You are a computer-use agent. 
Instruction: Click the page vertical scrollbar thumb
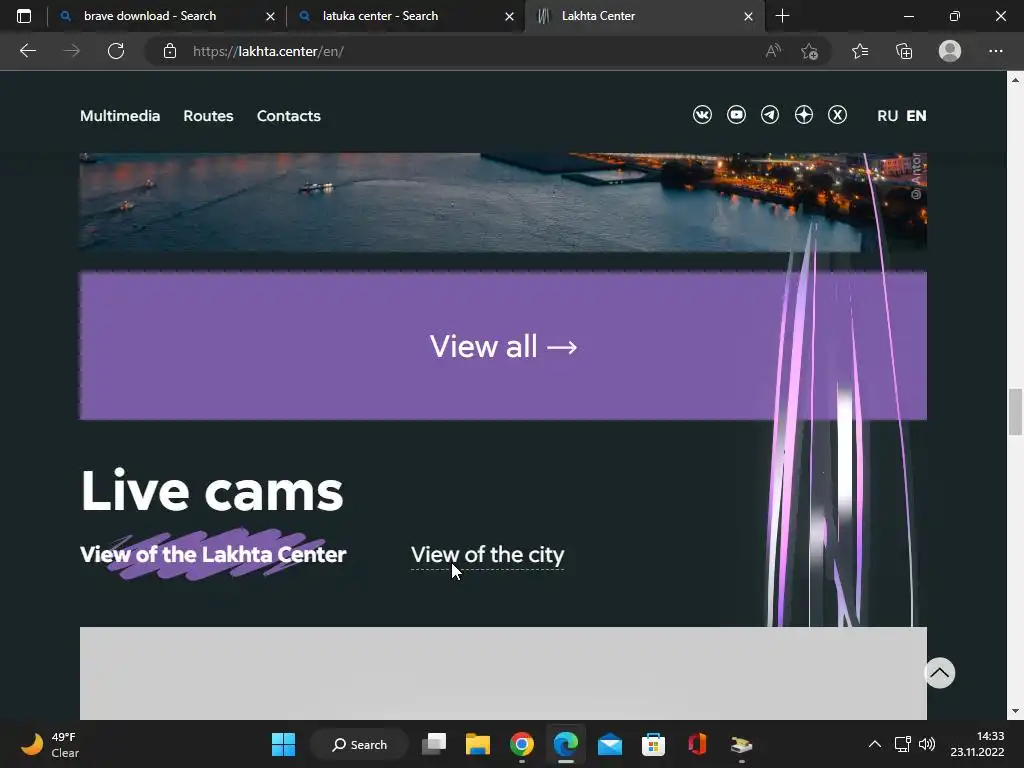tap(1015, 411)
